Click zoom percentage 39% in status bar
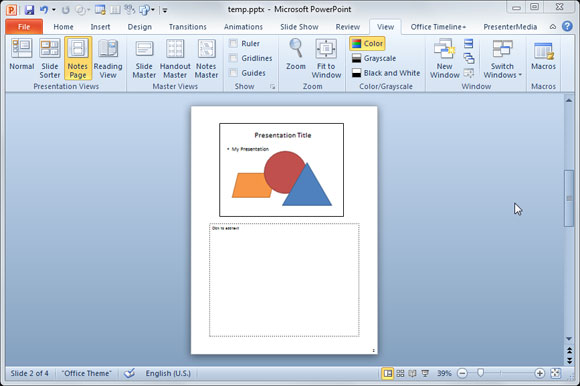The image size is (580, 386). click(444, 373)
